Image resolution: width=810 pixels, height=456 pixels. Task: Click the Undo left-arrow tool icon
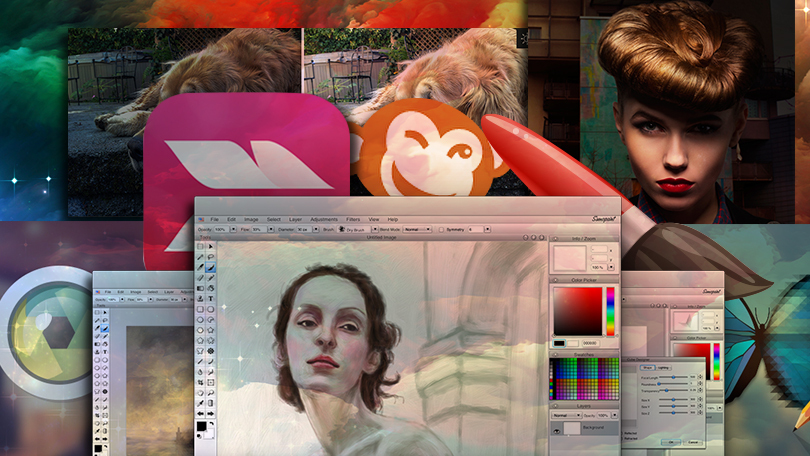pos(201,412)
